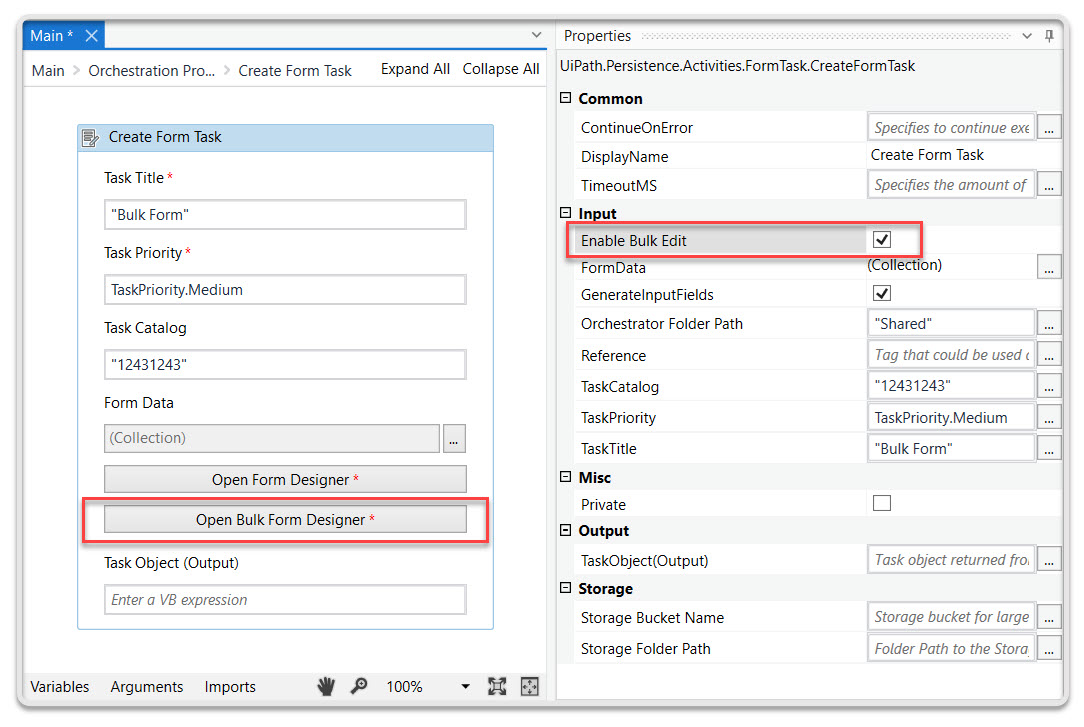Toggle the overview panel icon
Viewport: 1084px width, 727px height.
pos(529,686)
